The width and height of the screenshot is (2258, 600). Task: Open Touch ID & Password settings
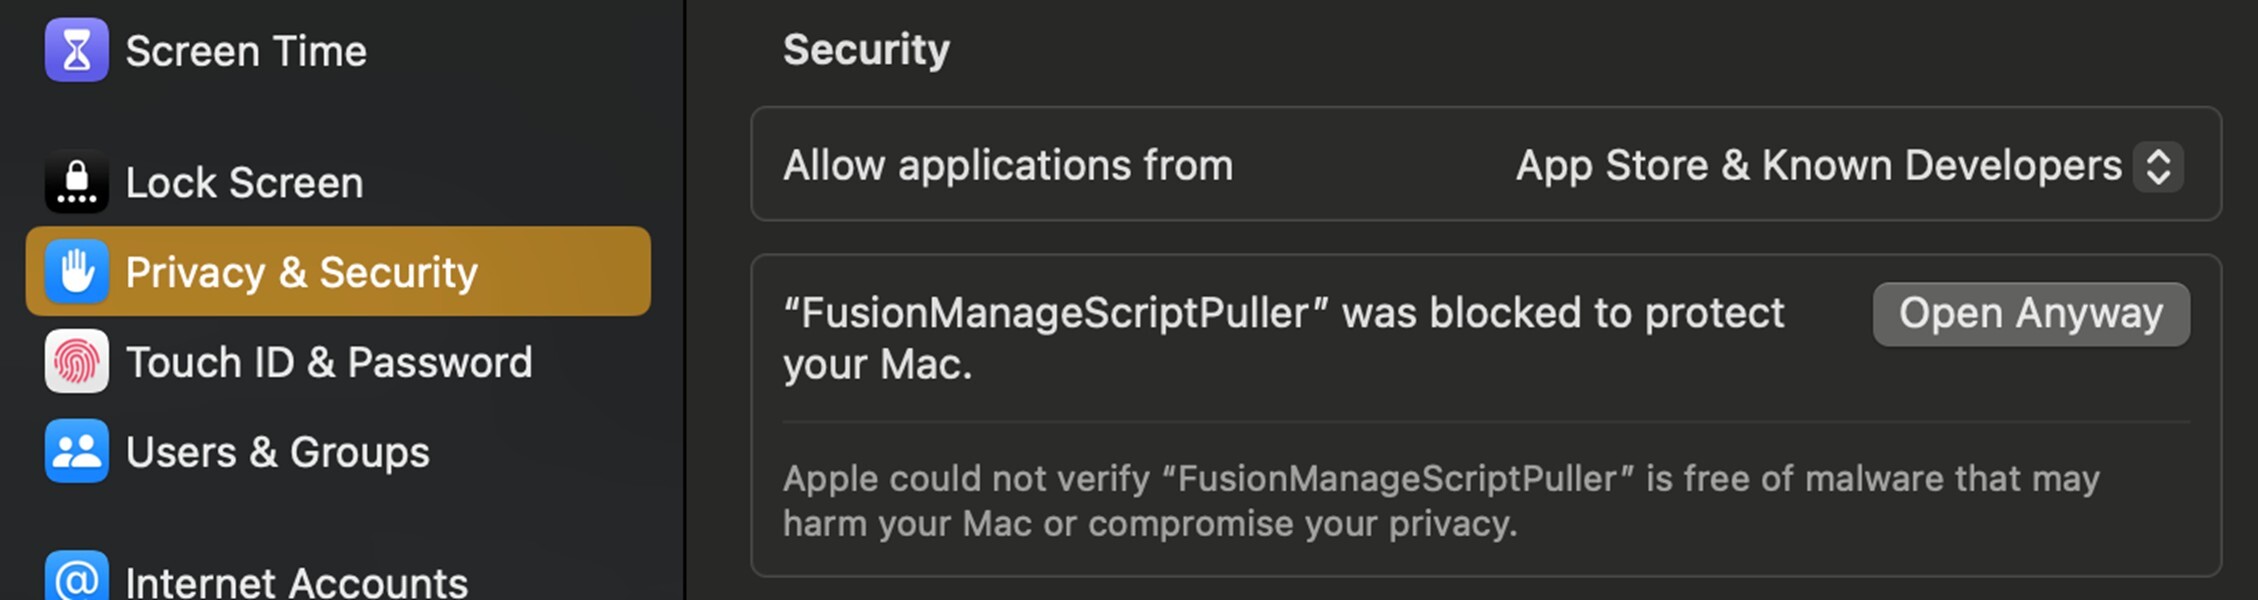(x=328, y=362)
